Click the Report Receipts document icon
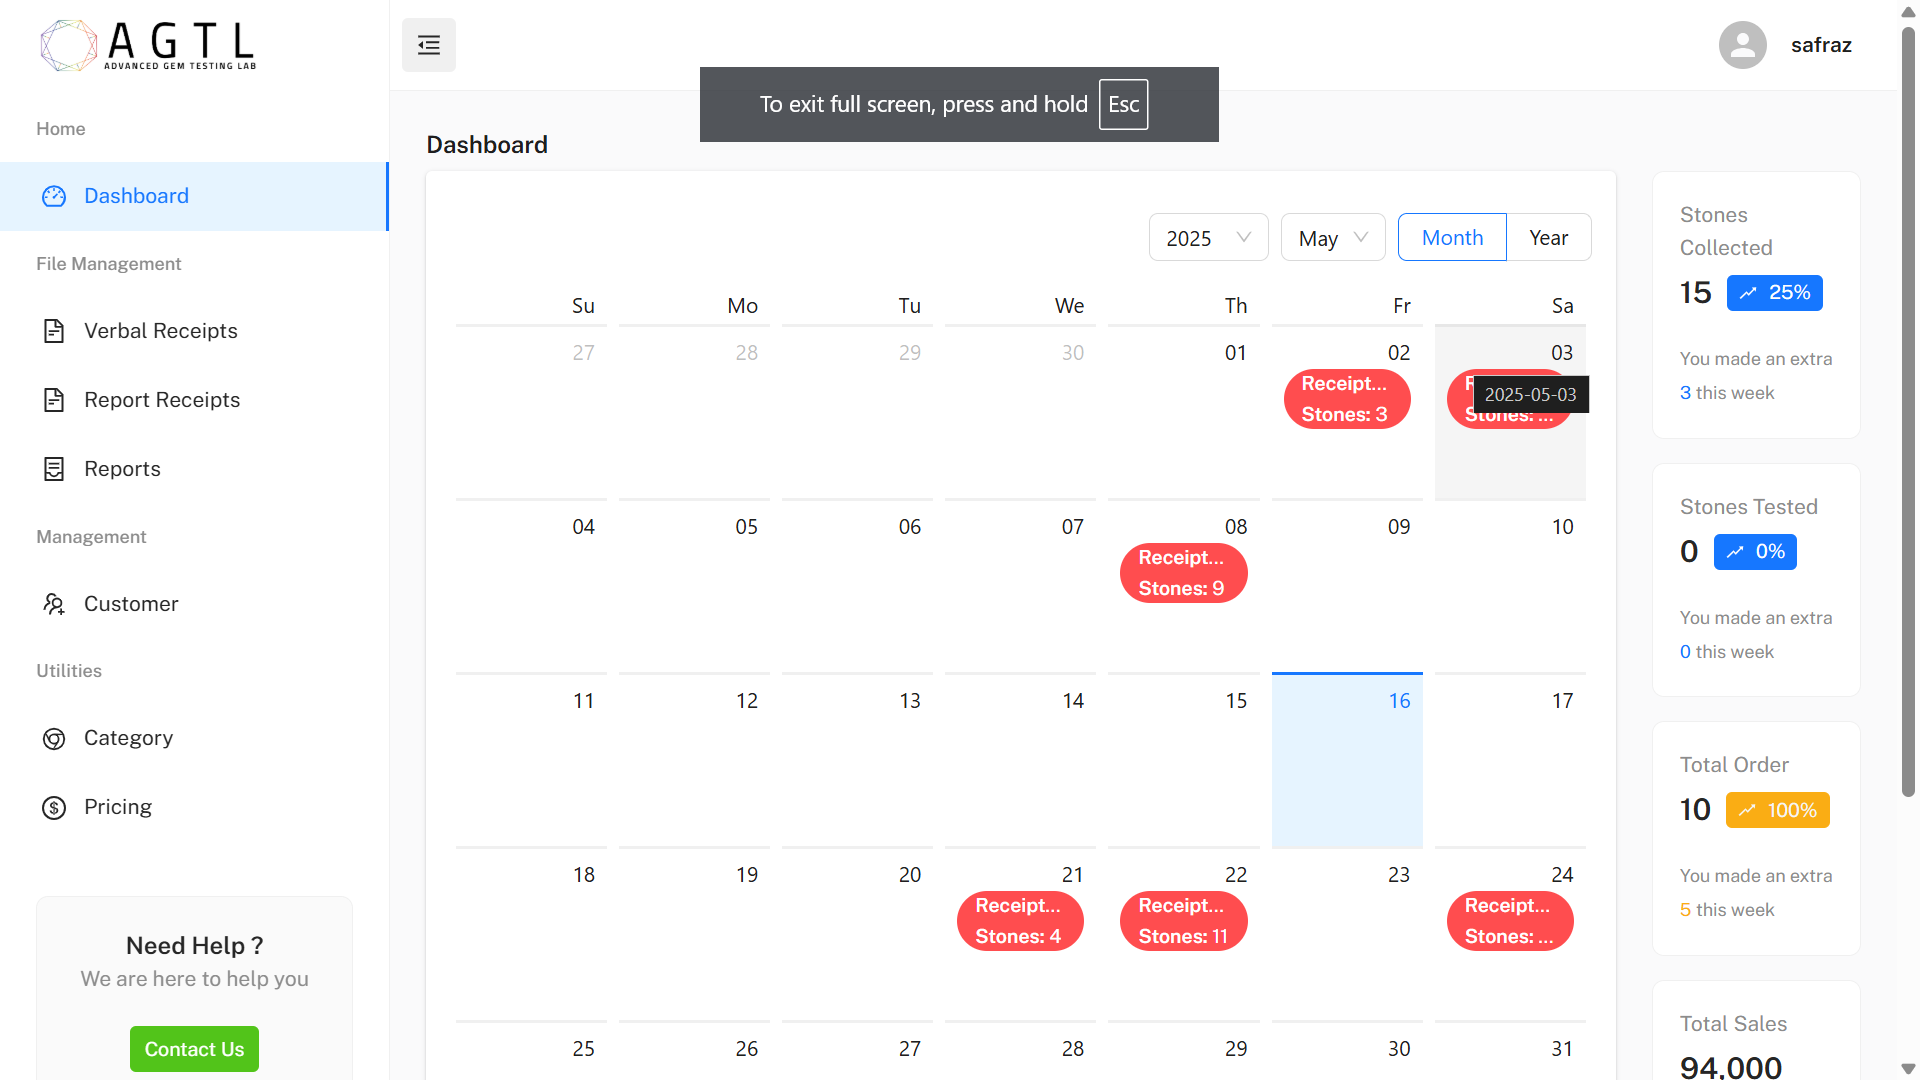 click(54, 400)
